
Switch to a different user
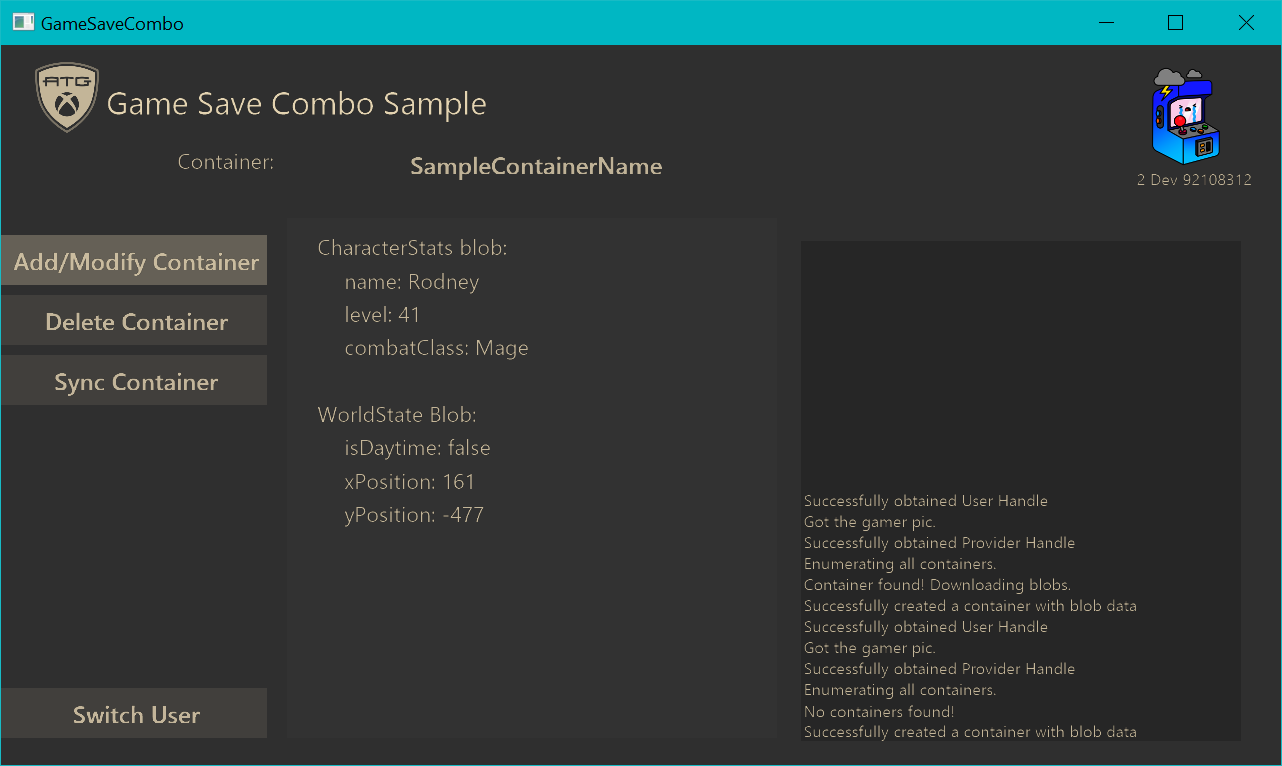[x=134, y=715]
